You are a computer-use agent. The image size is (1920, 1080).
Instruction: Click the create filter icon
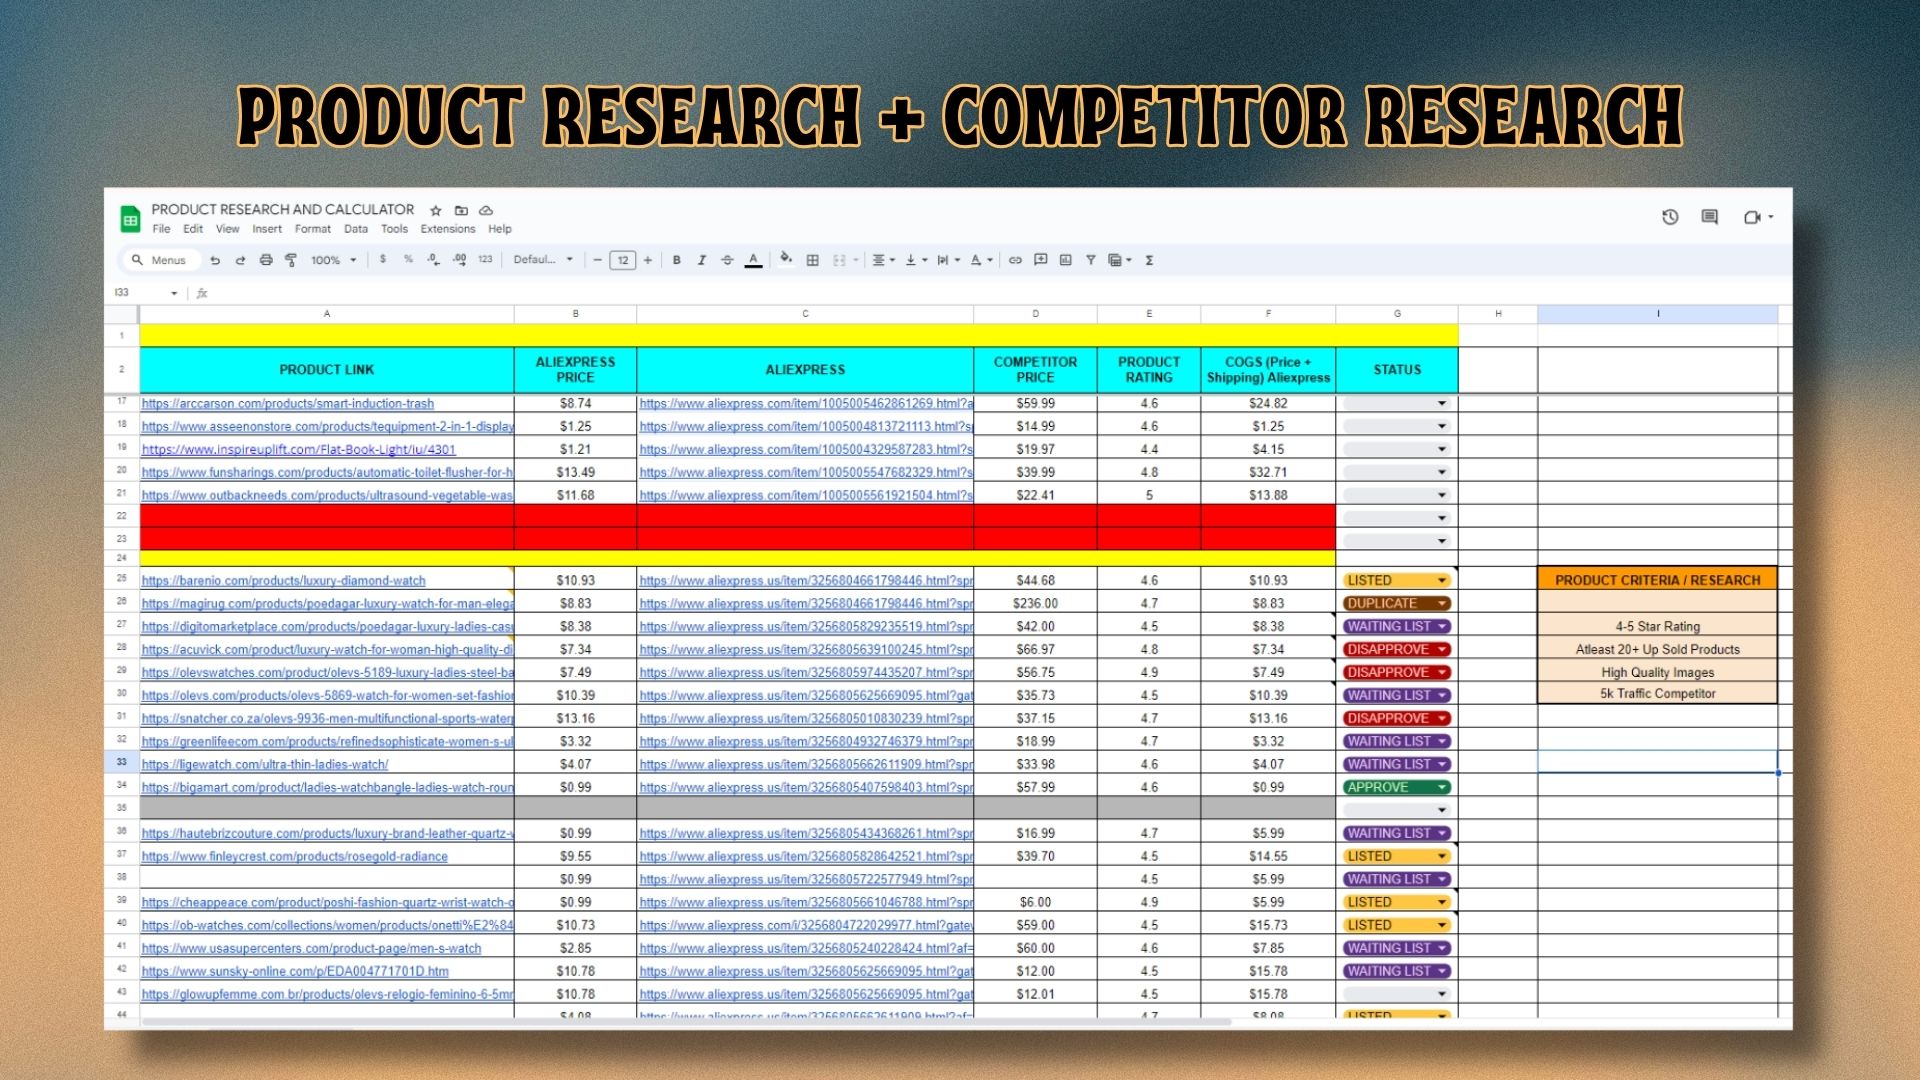pyautogui.click(x=1091, y=260)
